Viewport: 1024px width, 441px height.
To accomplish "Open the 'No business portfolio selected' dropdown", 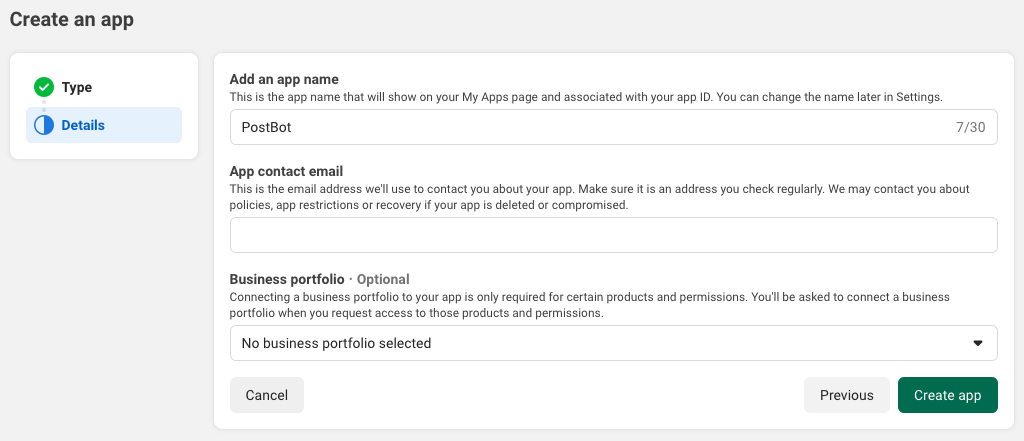I will [600, 343].
